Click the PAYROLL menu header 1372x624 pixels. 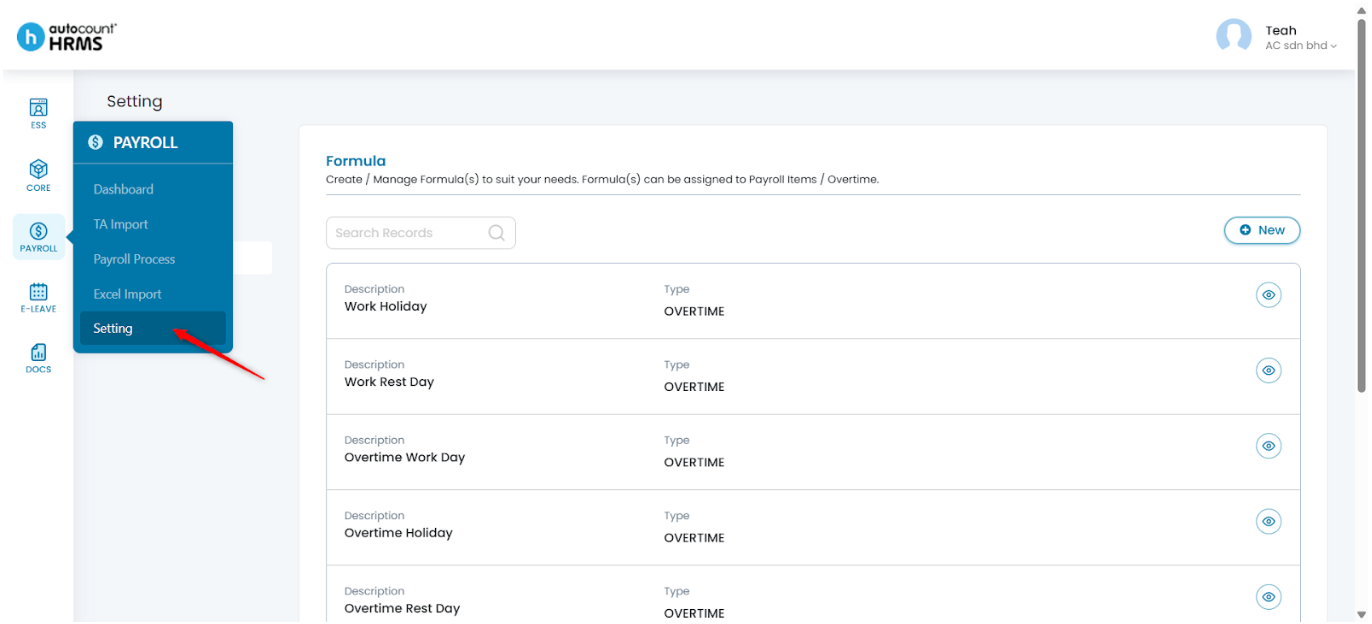pyautogui.click(x=153, y=143)
